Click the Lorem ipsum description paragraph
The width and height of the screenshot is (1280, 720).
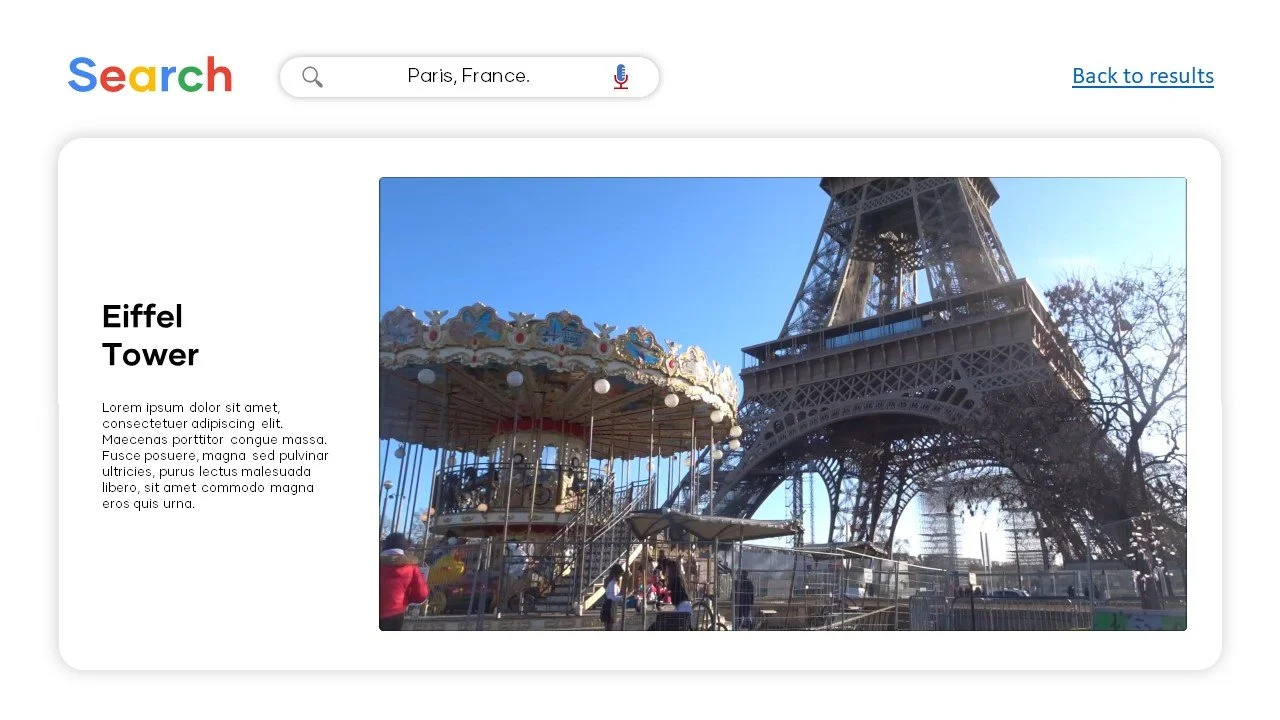(x=214, y=455)
